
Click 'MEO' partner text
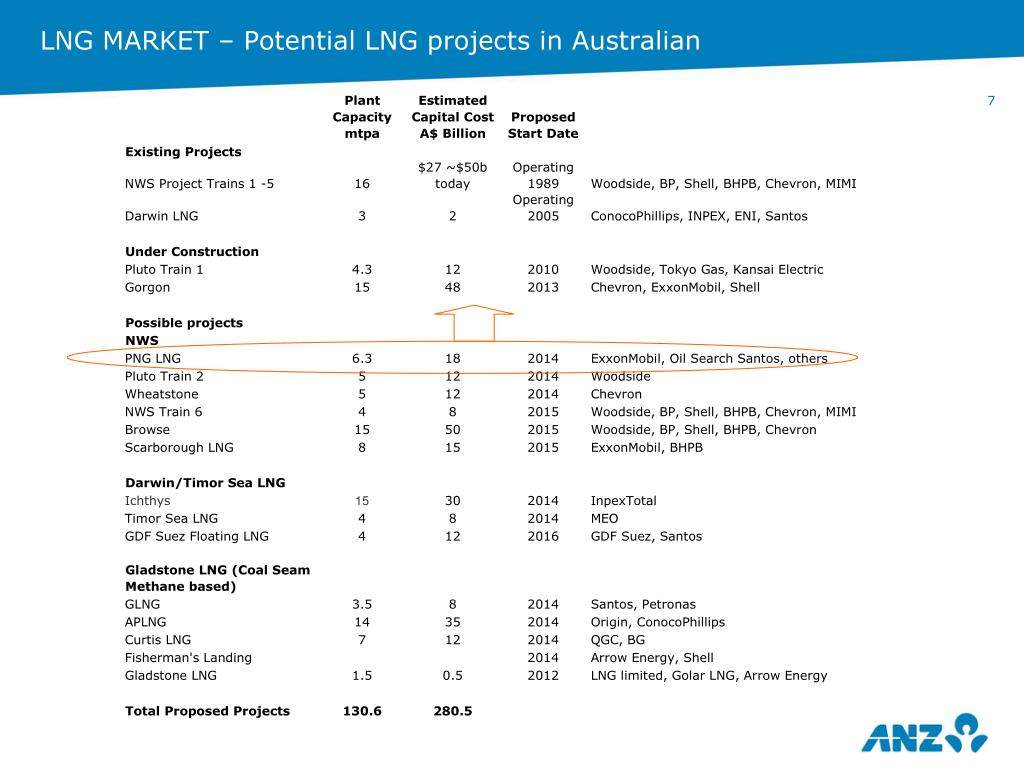point(604,519)
